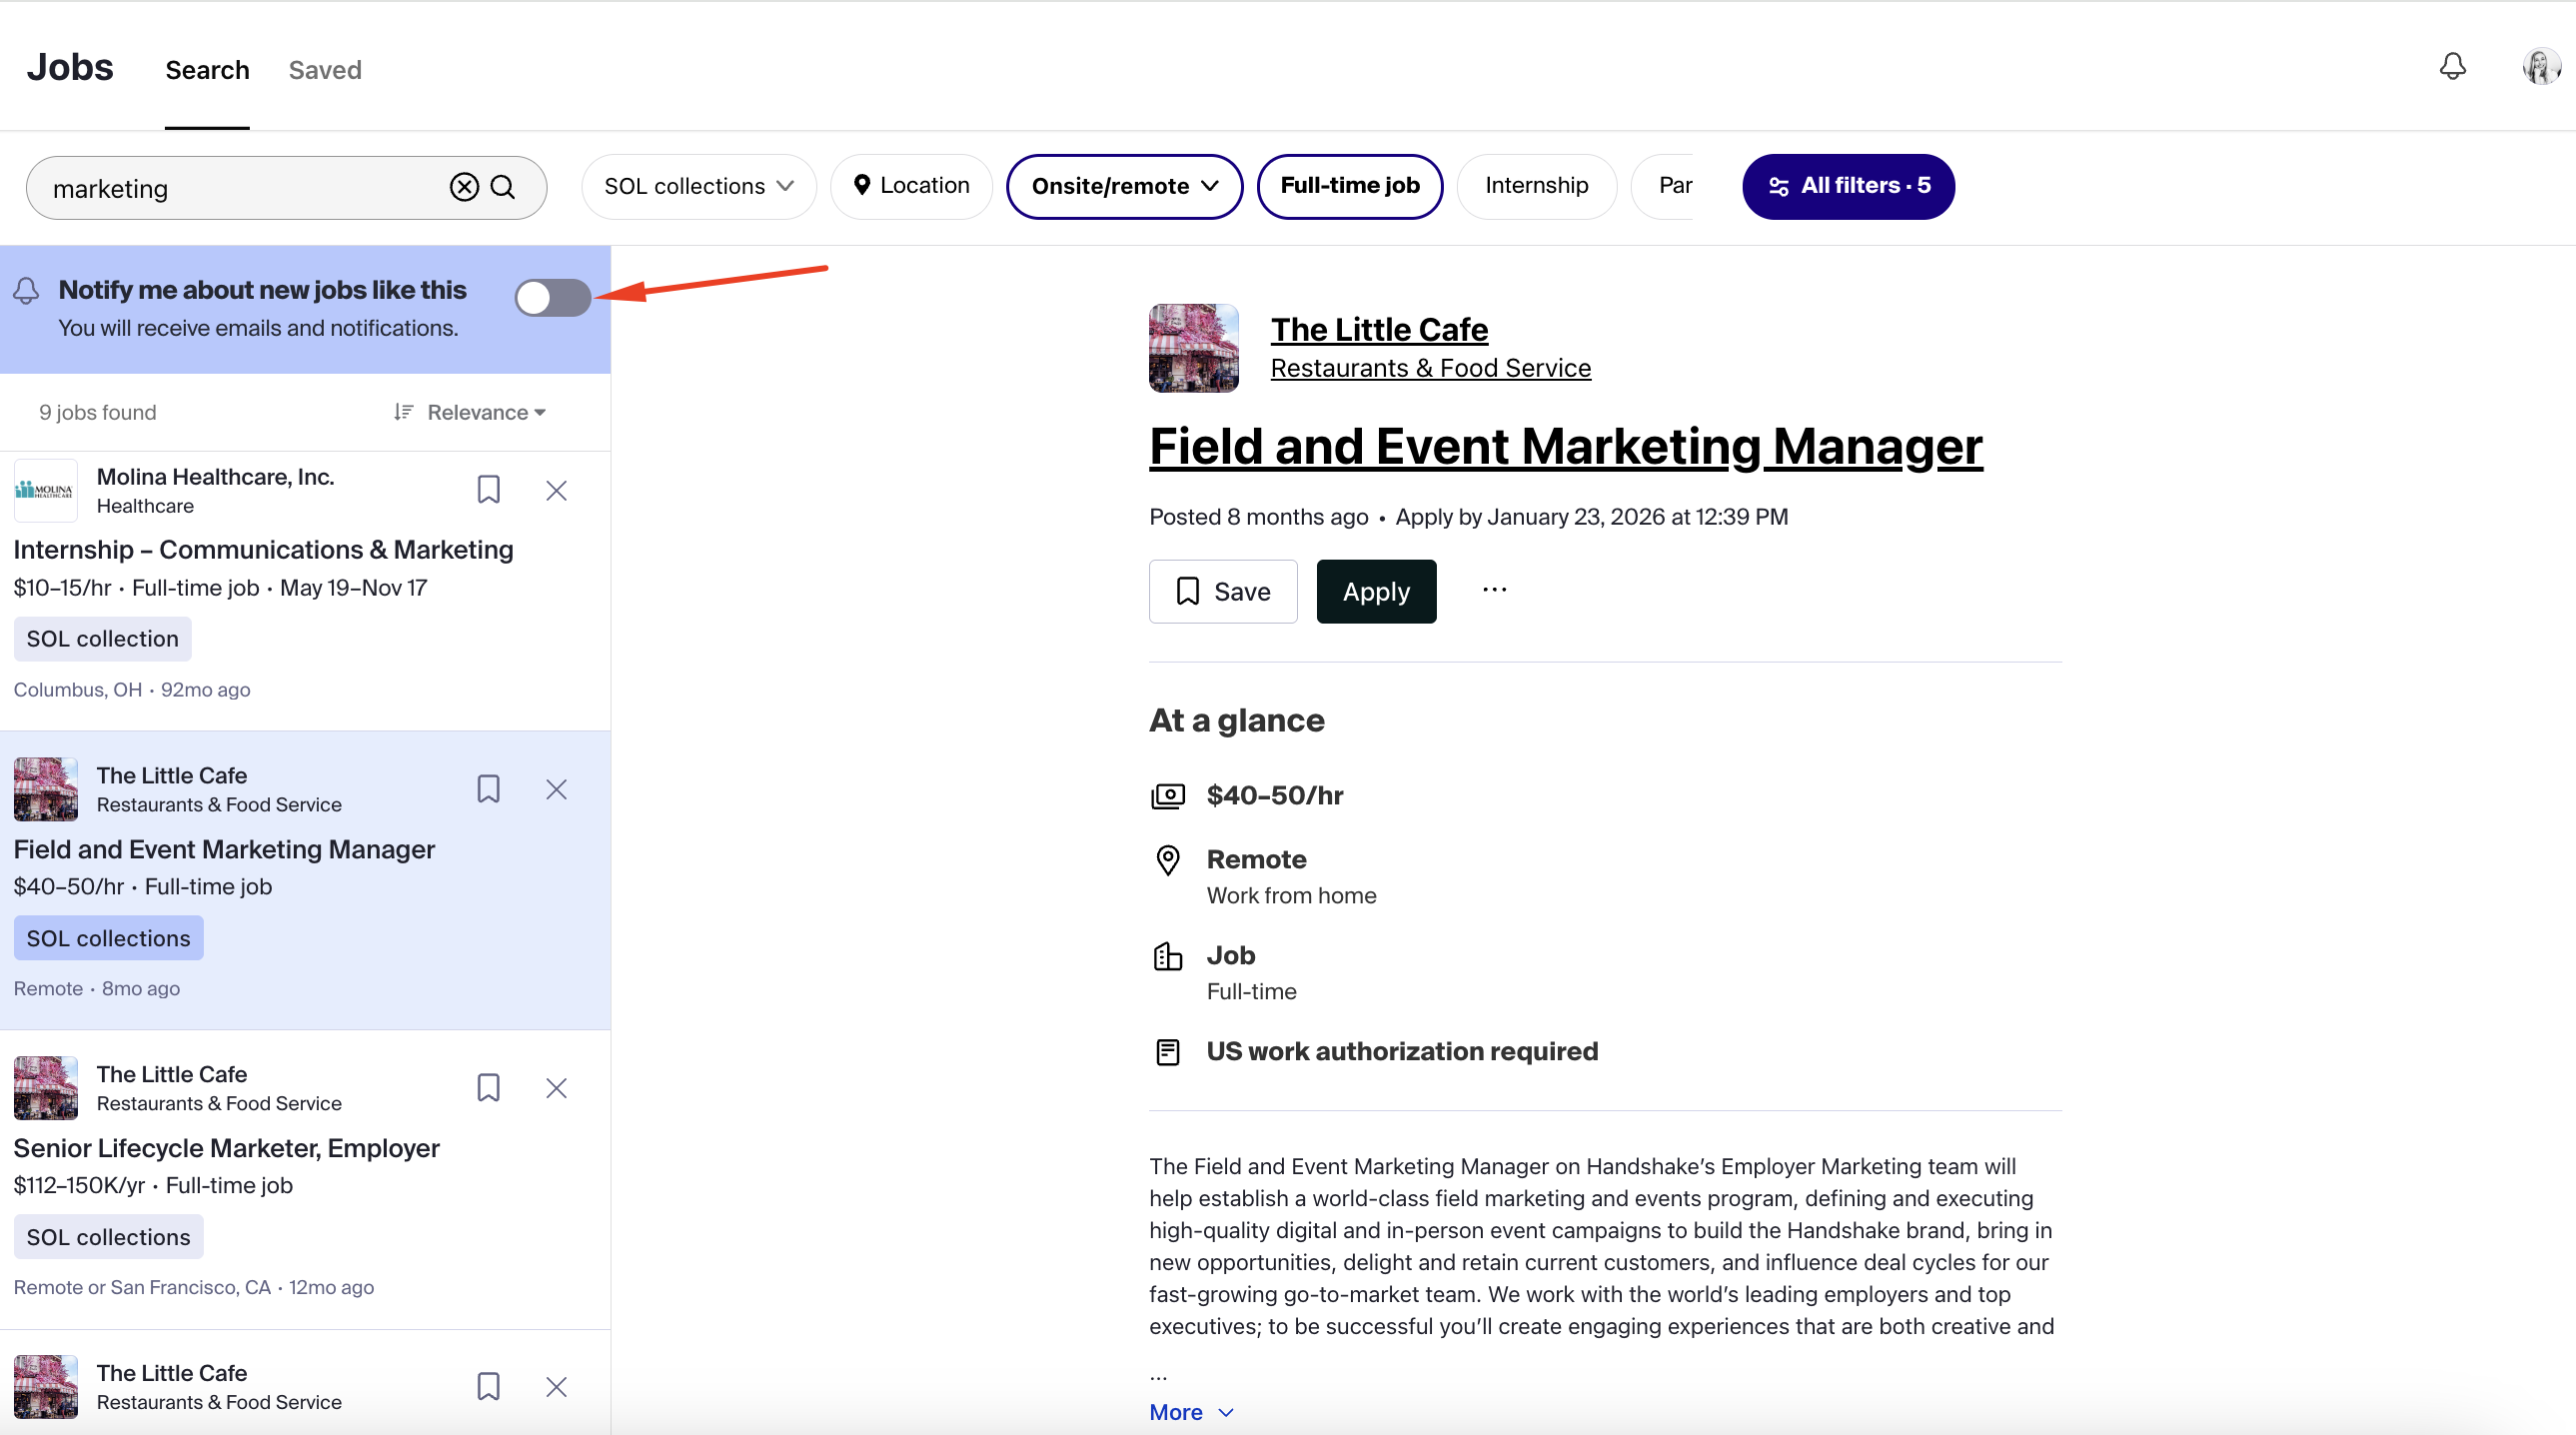Switch to the Search tab
The width and height of the screenshot is (2576, 1435).
point(207,70)
